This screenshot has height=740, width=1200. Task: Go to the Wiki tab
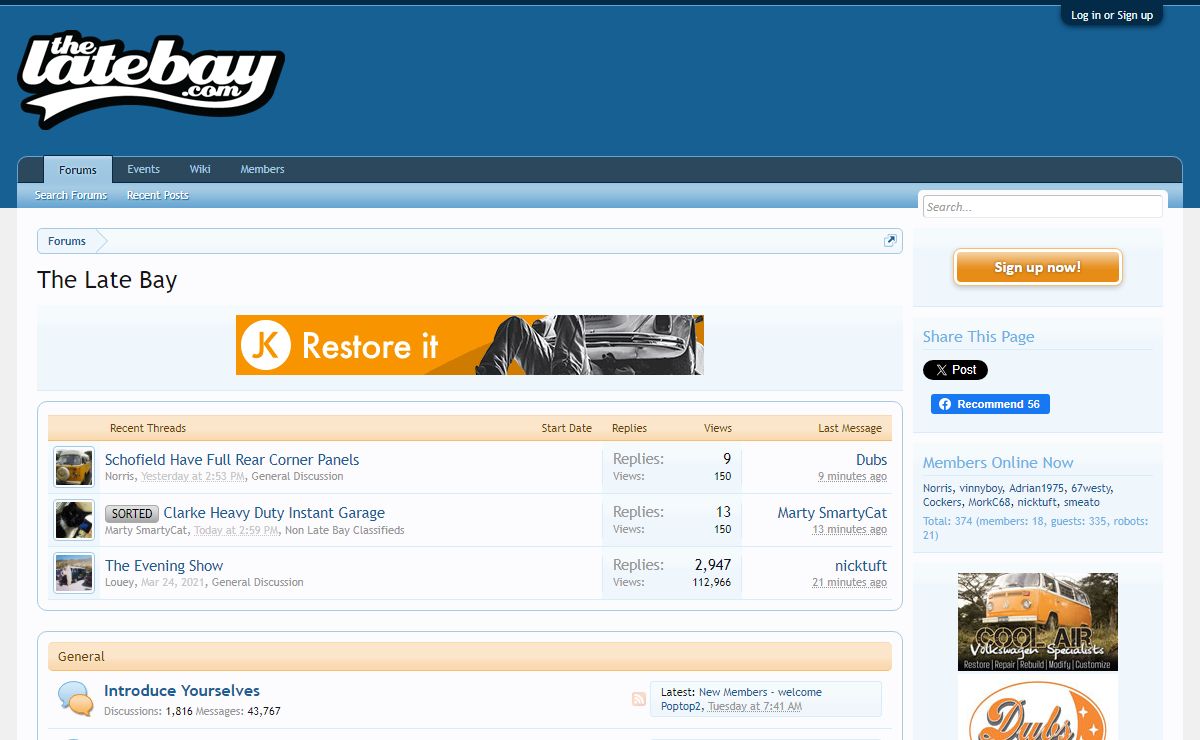point(200,169)
